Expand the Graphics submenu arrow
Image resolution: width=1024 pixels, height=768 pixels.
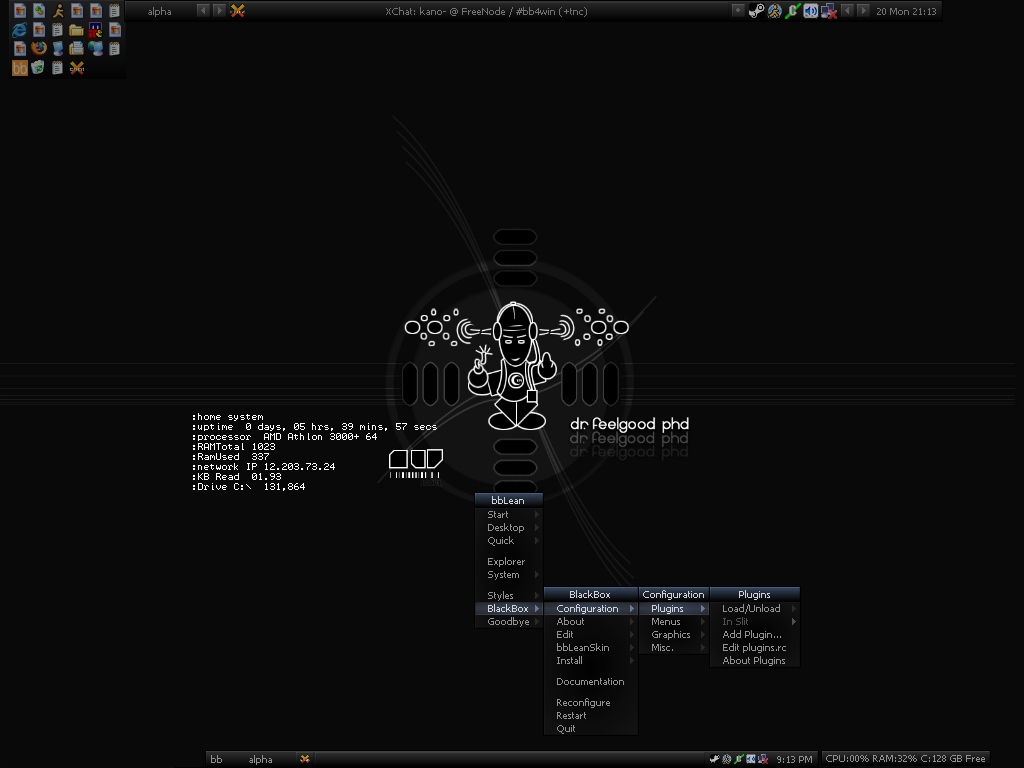point(703,635)
